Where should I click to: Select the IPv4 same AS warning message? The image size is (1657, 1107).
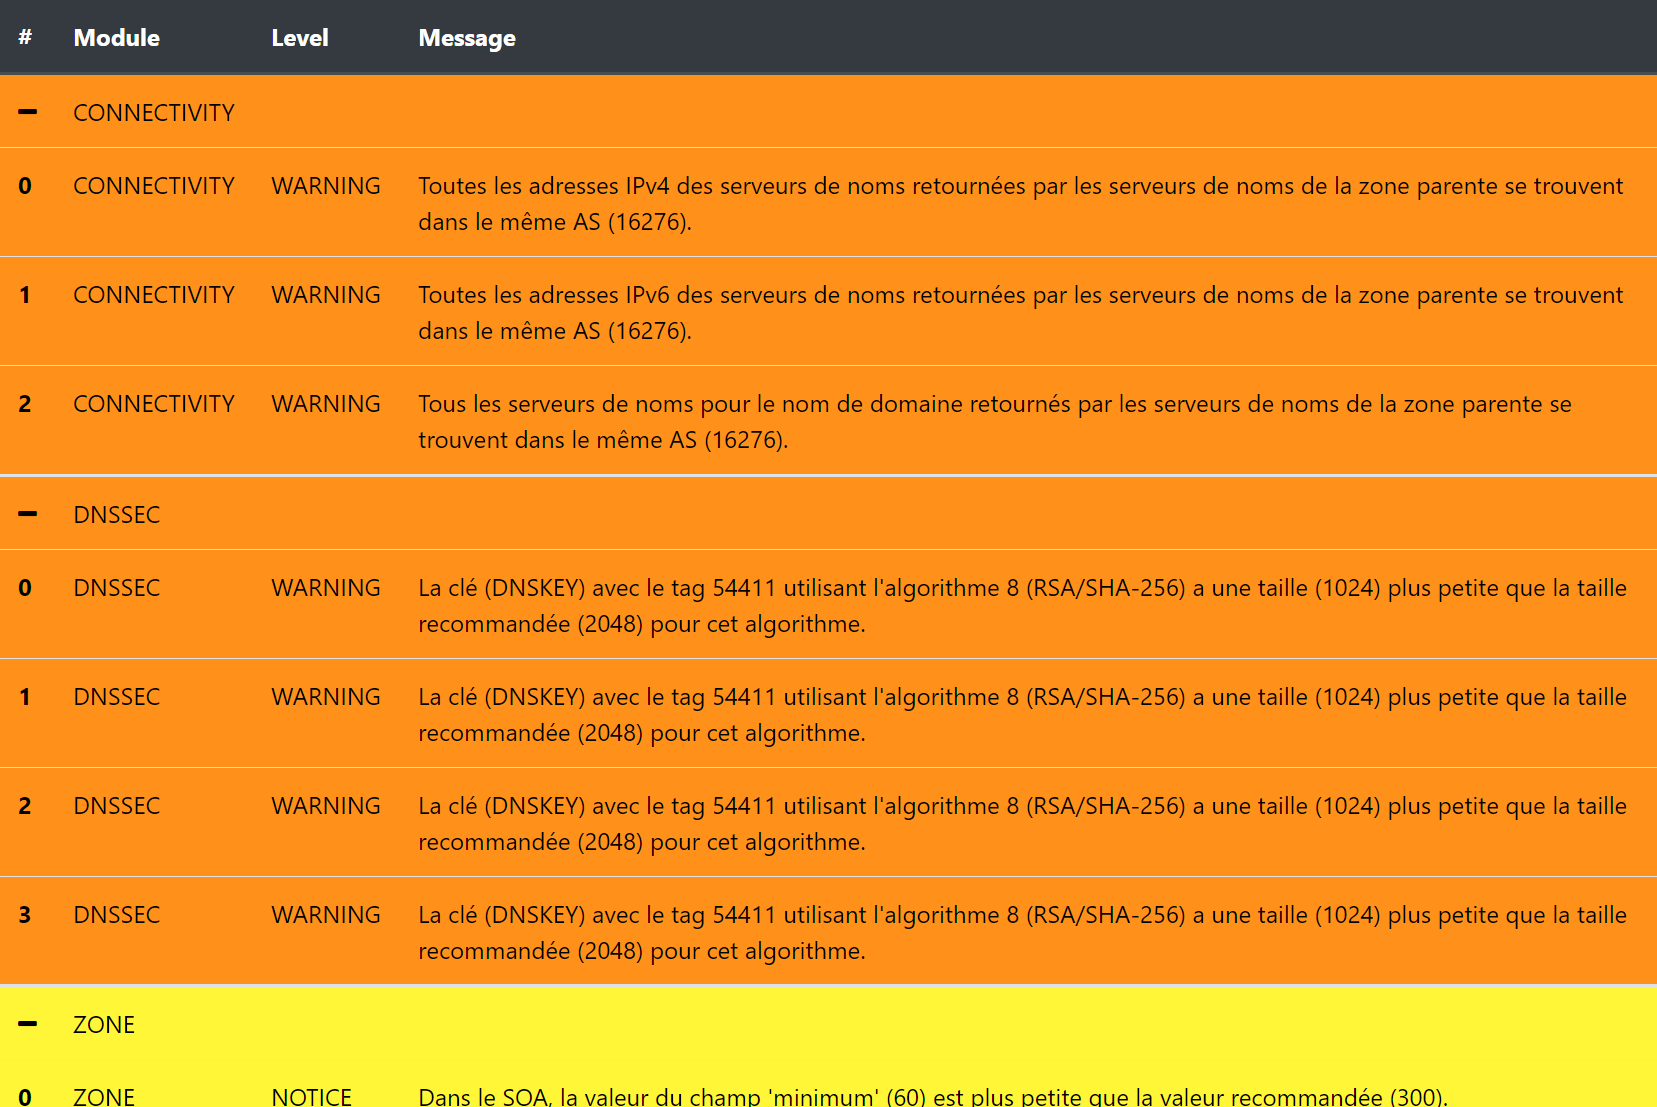pyautogui.click(x=1021, y=204)
